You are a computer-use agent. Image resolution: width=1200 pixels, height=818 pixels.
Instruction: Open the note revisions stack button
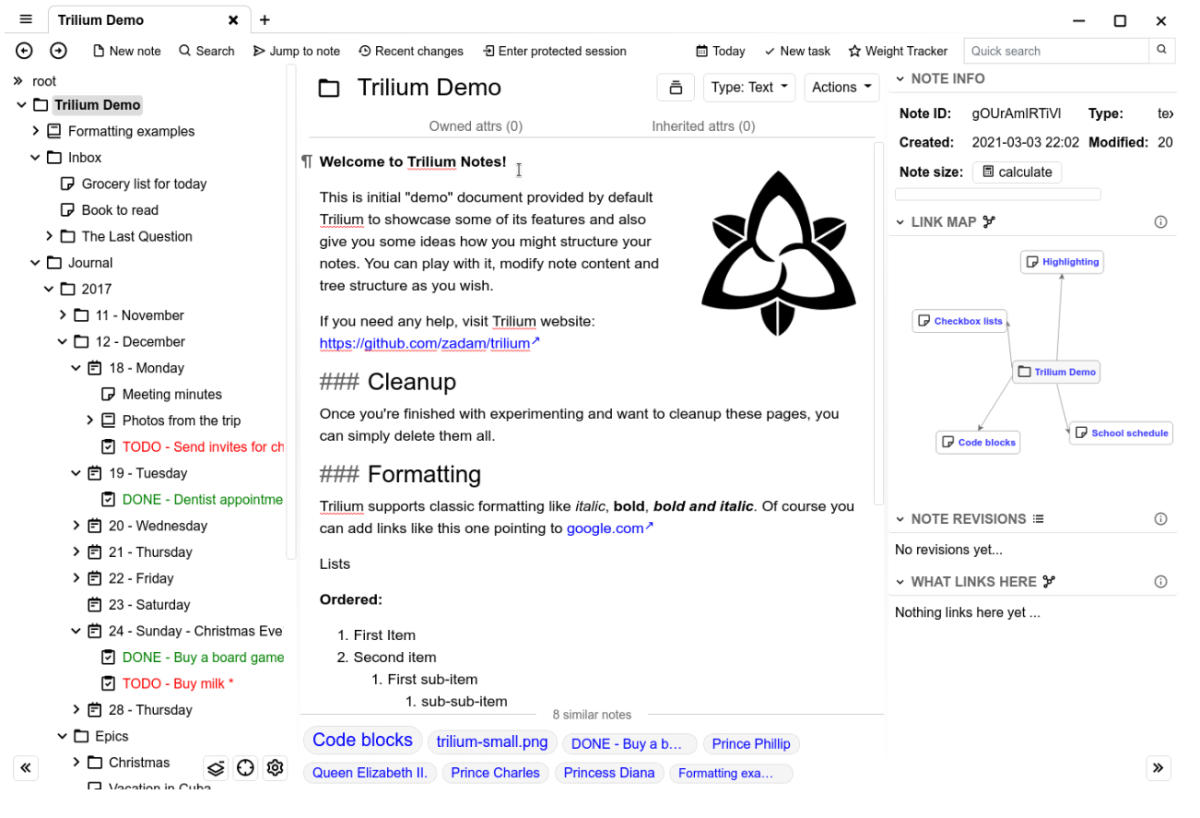pos(675,87)
